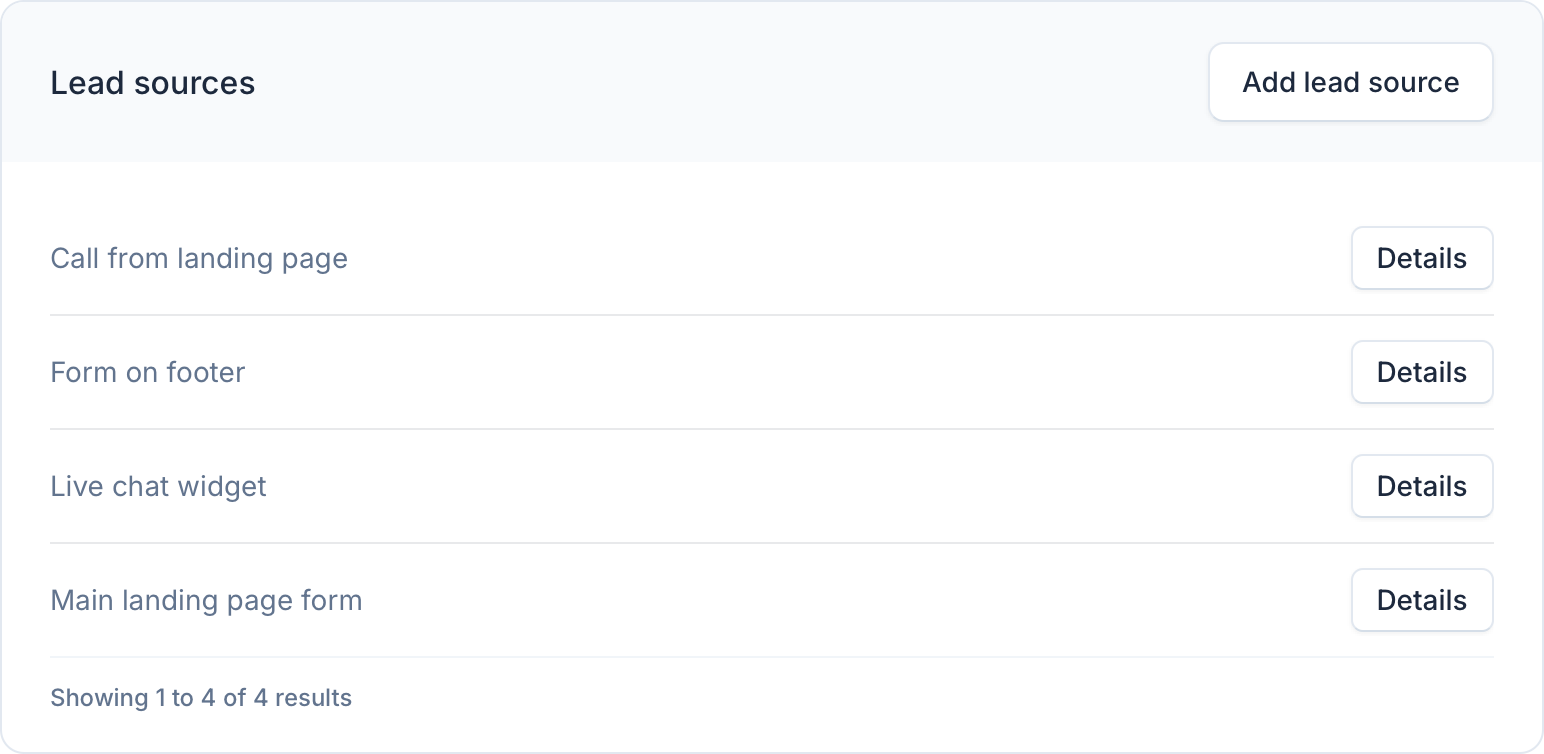Open Details for Call from landing page
1544x754 pixels.
point(1421,258)
